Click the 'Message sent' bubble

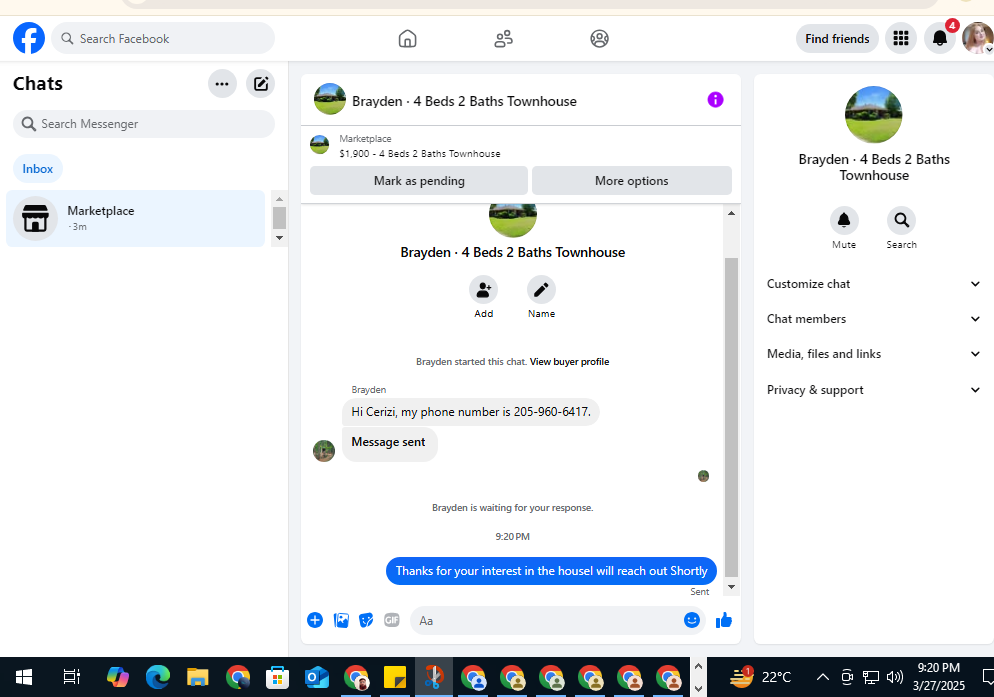pos(389,443)
